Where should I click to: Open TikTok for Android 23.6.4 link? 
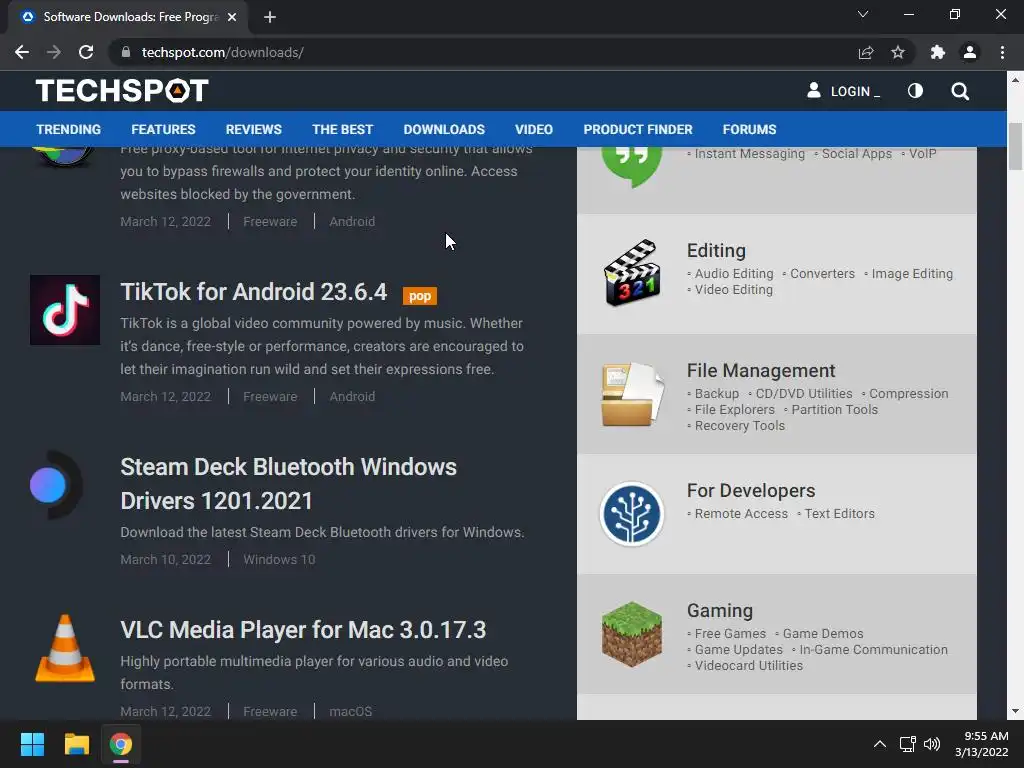[x=253, y=292]
